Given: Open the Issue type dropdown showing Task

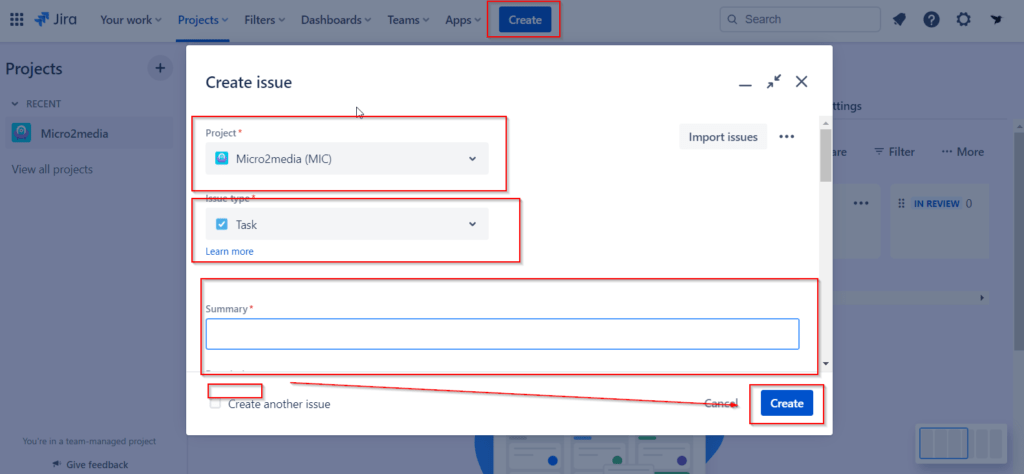Looking at the screenshot, I should click(x=347, y=224).
